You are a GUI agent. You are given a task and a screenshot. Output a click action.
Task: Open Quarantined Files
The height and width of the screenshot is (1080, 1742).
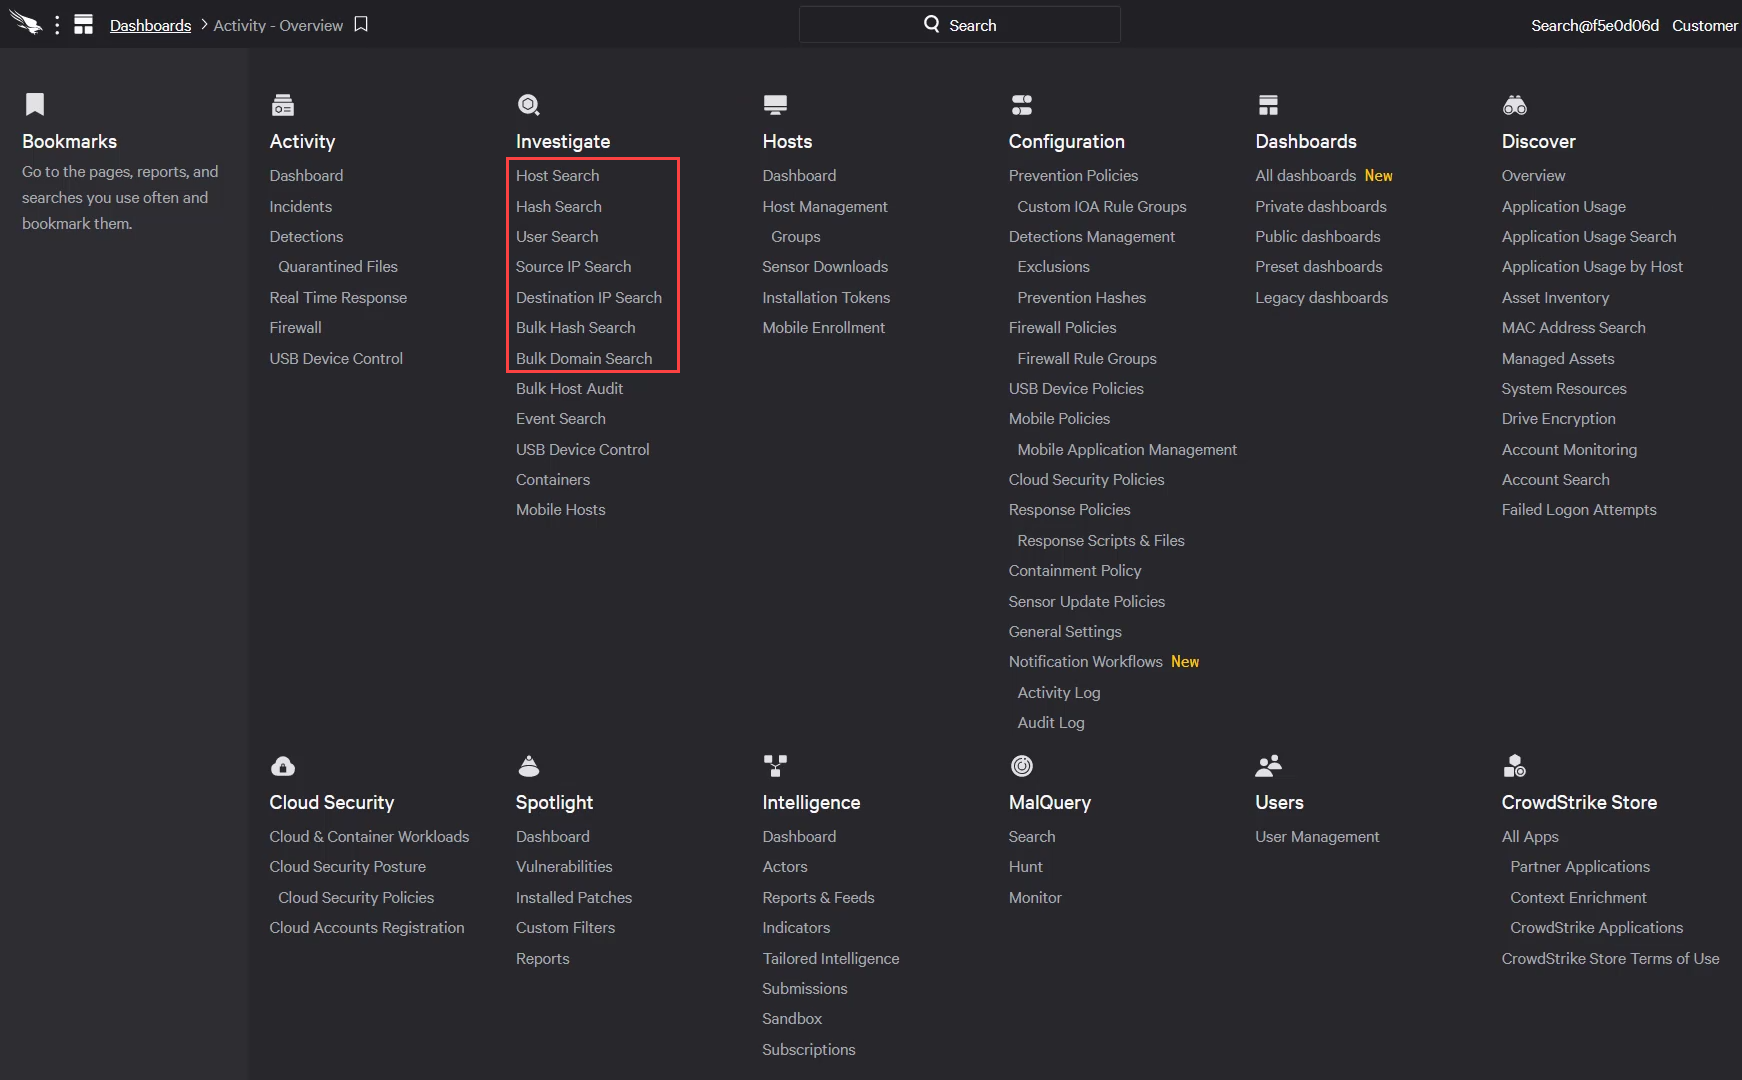point(338,267)
